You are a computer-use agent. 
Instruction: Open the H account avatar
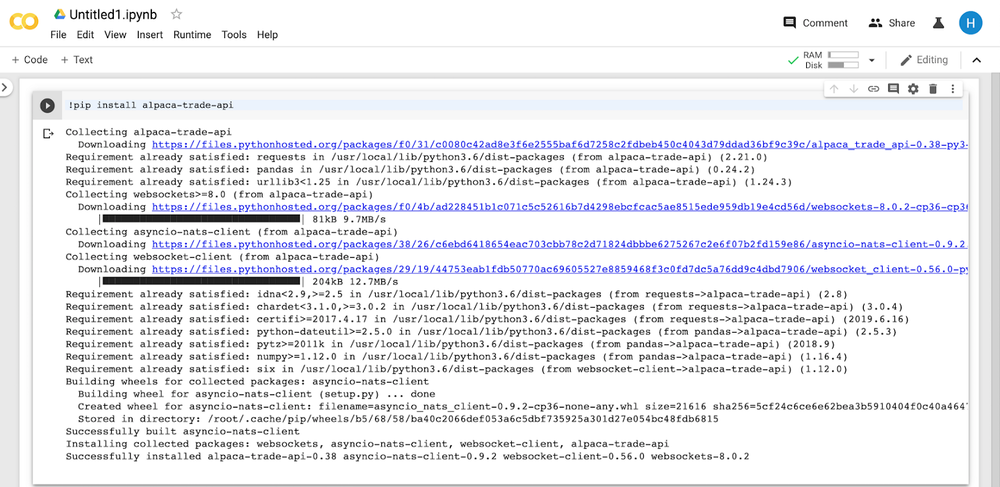tap(971, 23)
